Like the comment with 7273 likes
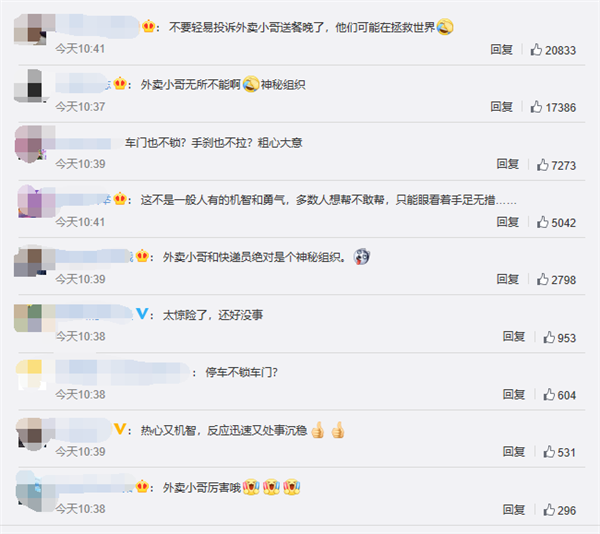 [542, 165]
